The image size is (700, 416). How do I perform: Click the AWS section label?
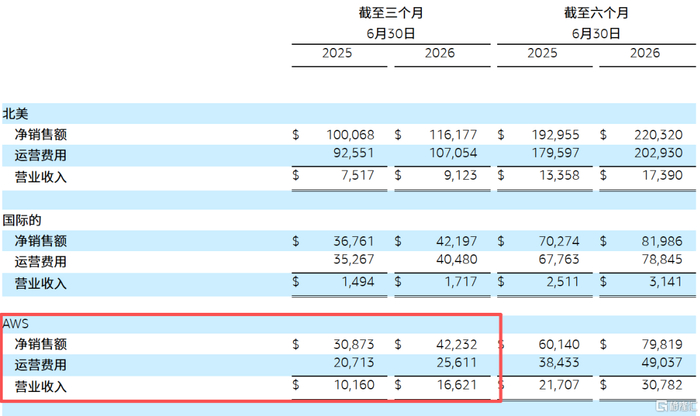[16, 323]
